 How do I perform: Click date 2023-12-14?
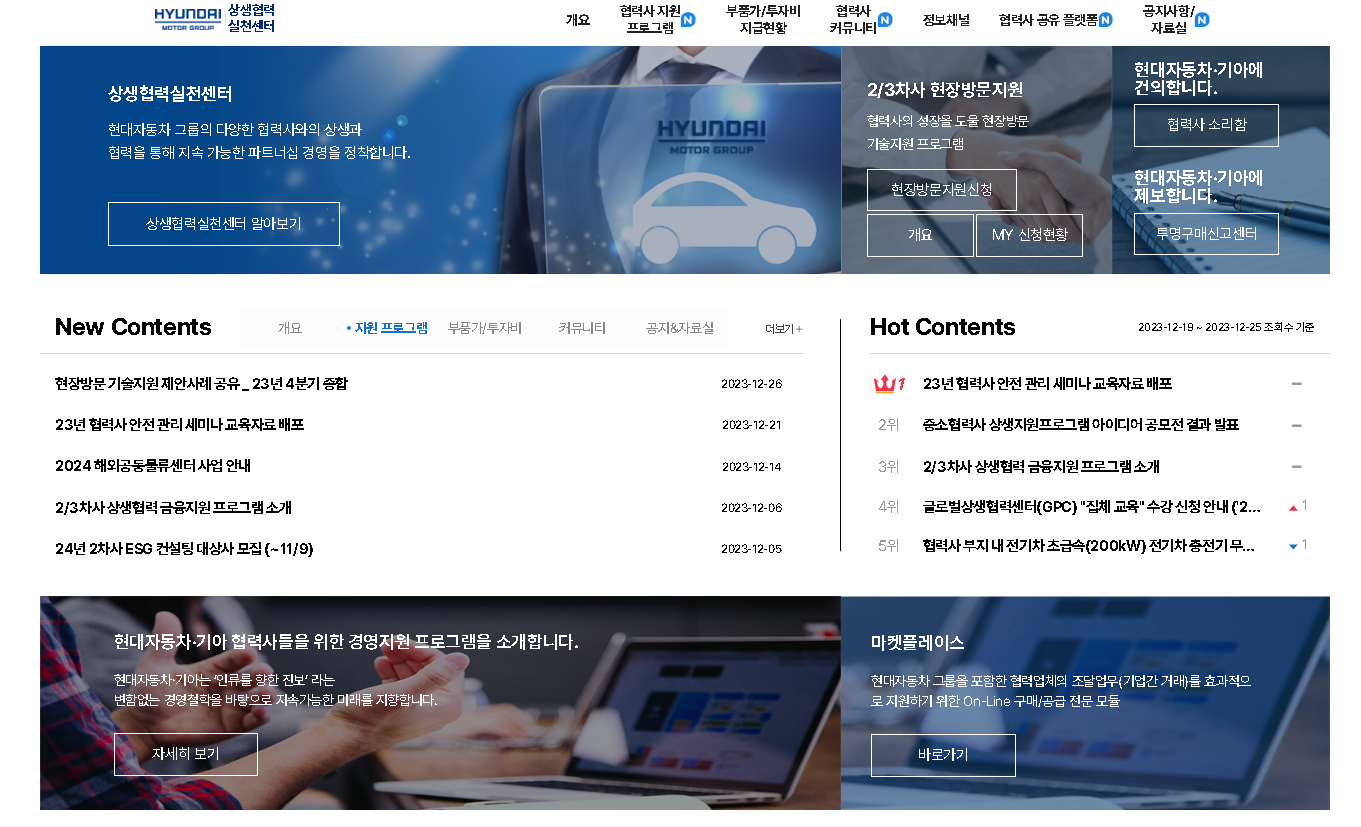click(752, 467)
